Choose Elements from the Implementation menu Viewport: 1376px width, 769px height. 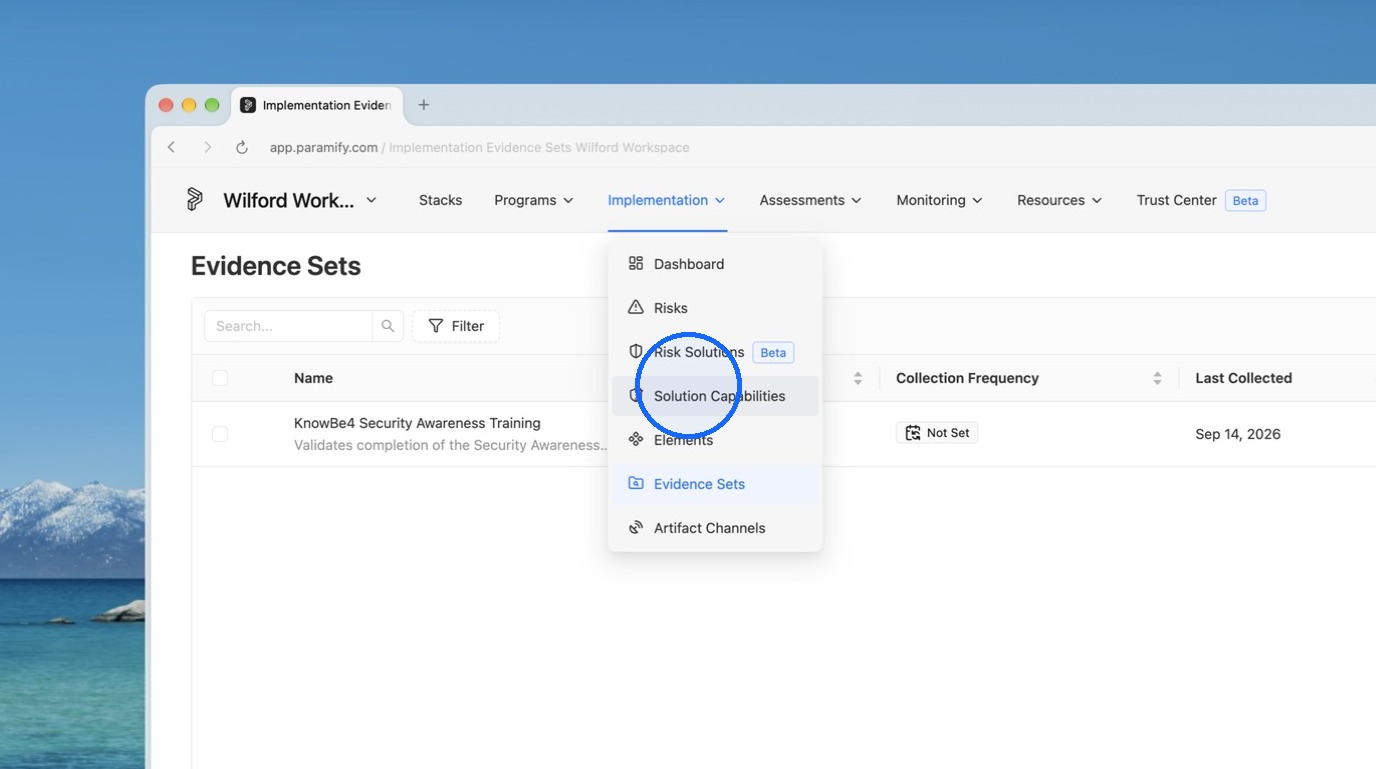tap(715, 440)
